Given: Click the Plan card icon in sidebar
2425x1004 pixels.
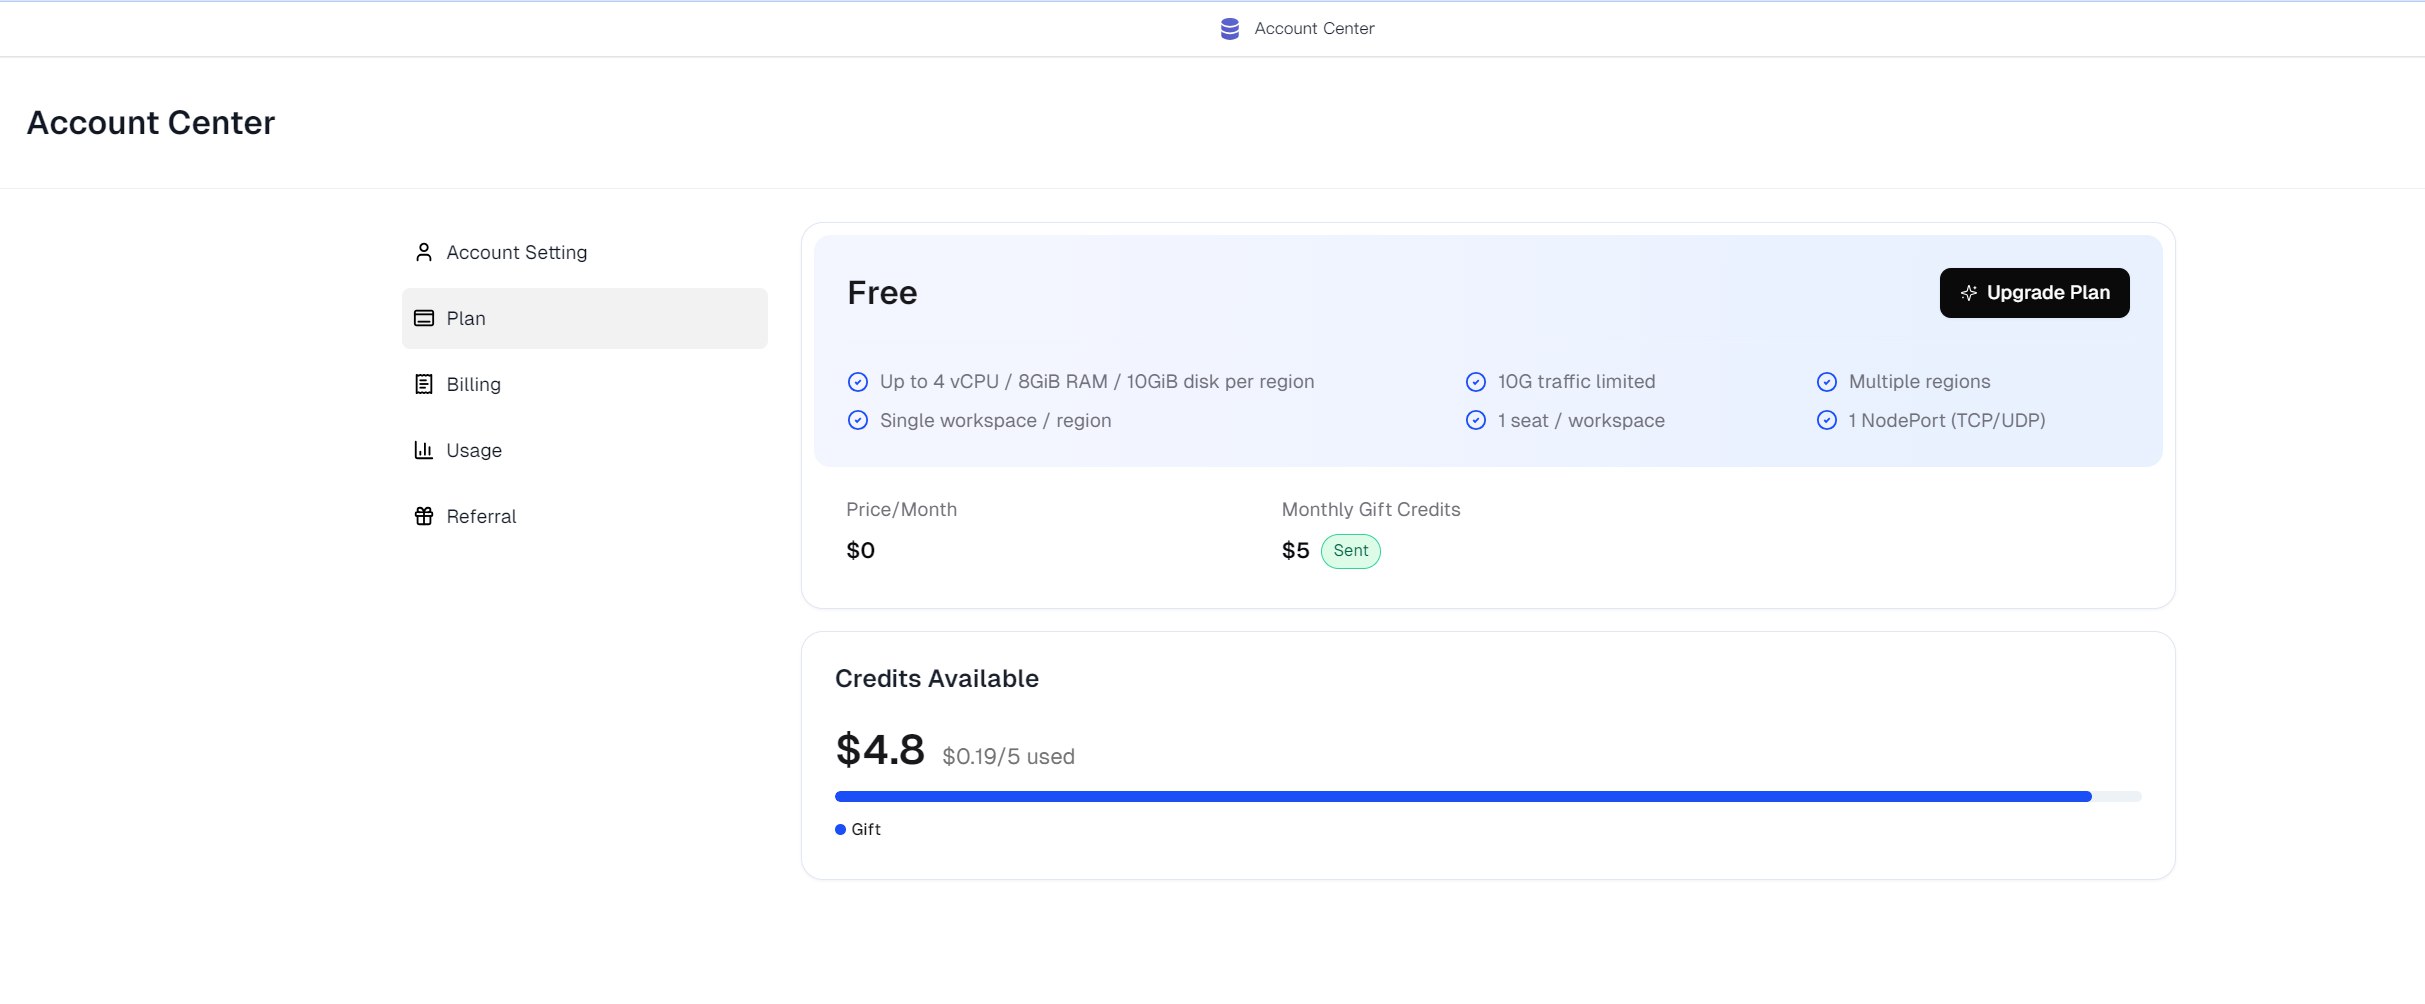Looking at the screenshot, I should [424, 318].
